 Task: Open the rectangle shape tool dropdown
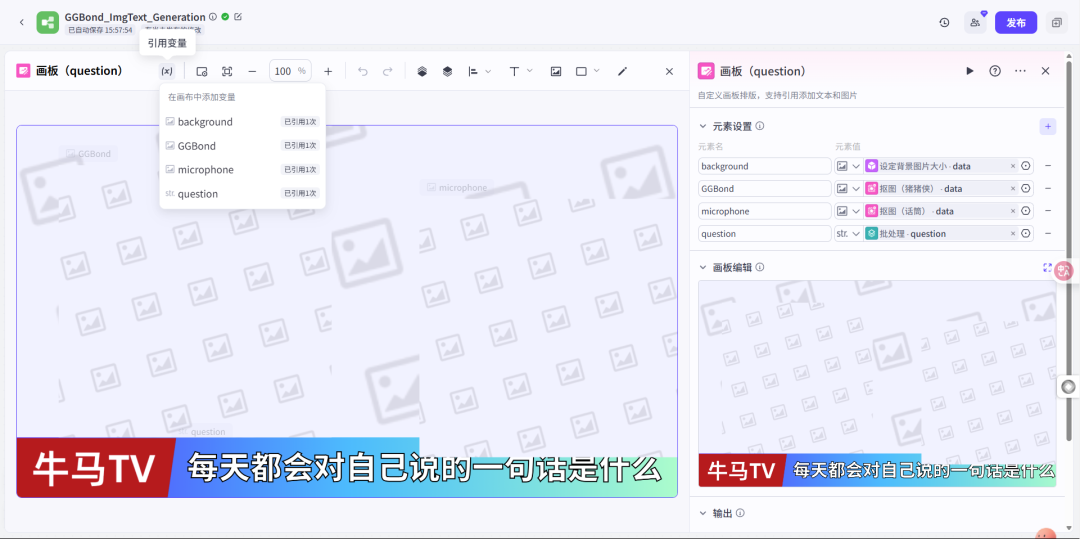[x=597, y=71]
